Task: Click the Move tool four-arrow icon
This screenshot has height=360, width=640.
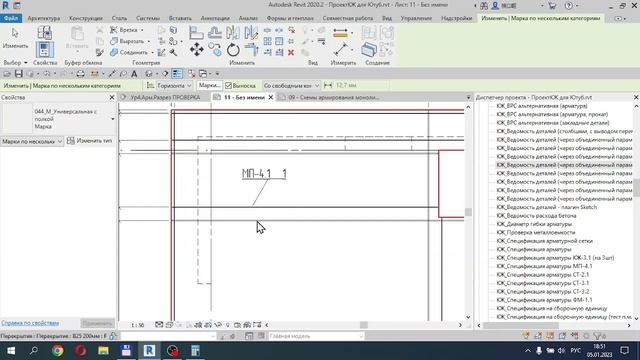Action: [197, 50]
